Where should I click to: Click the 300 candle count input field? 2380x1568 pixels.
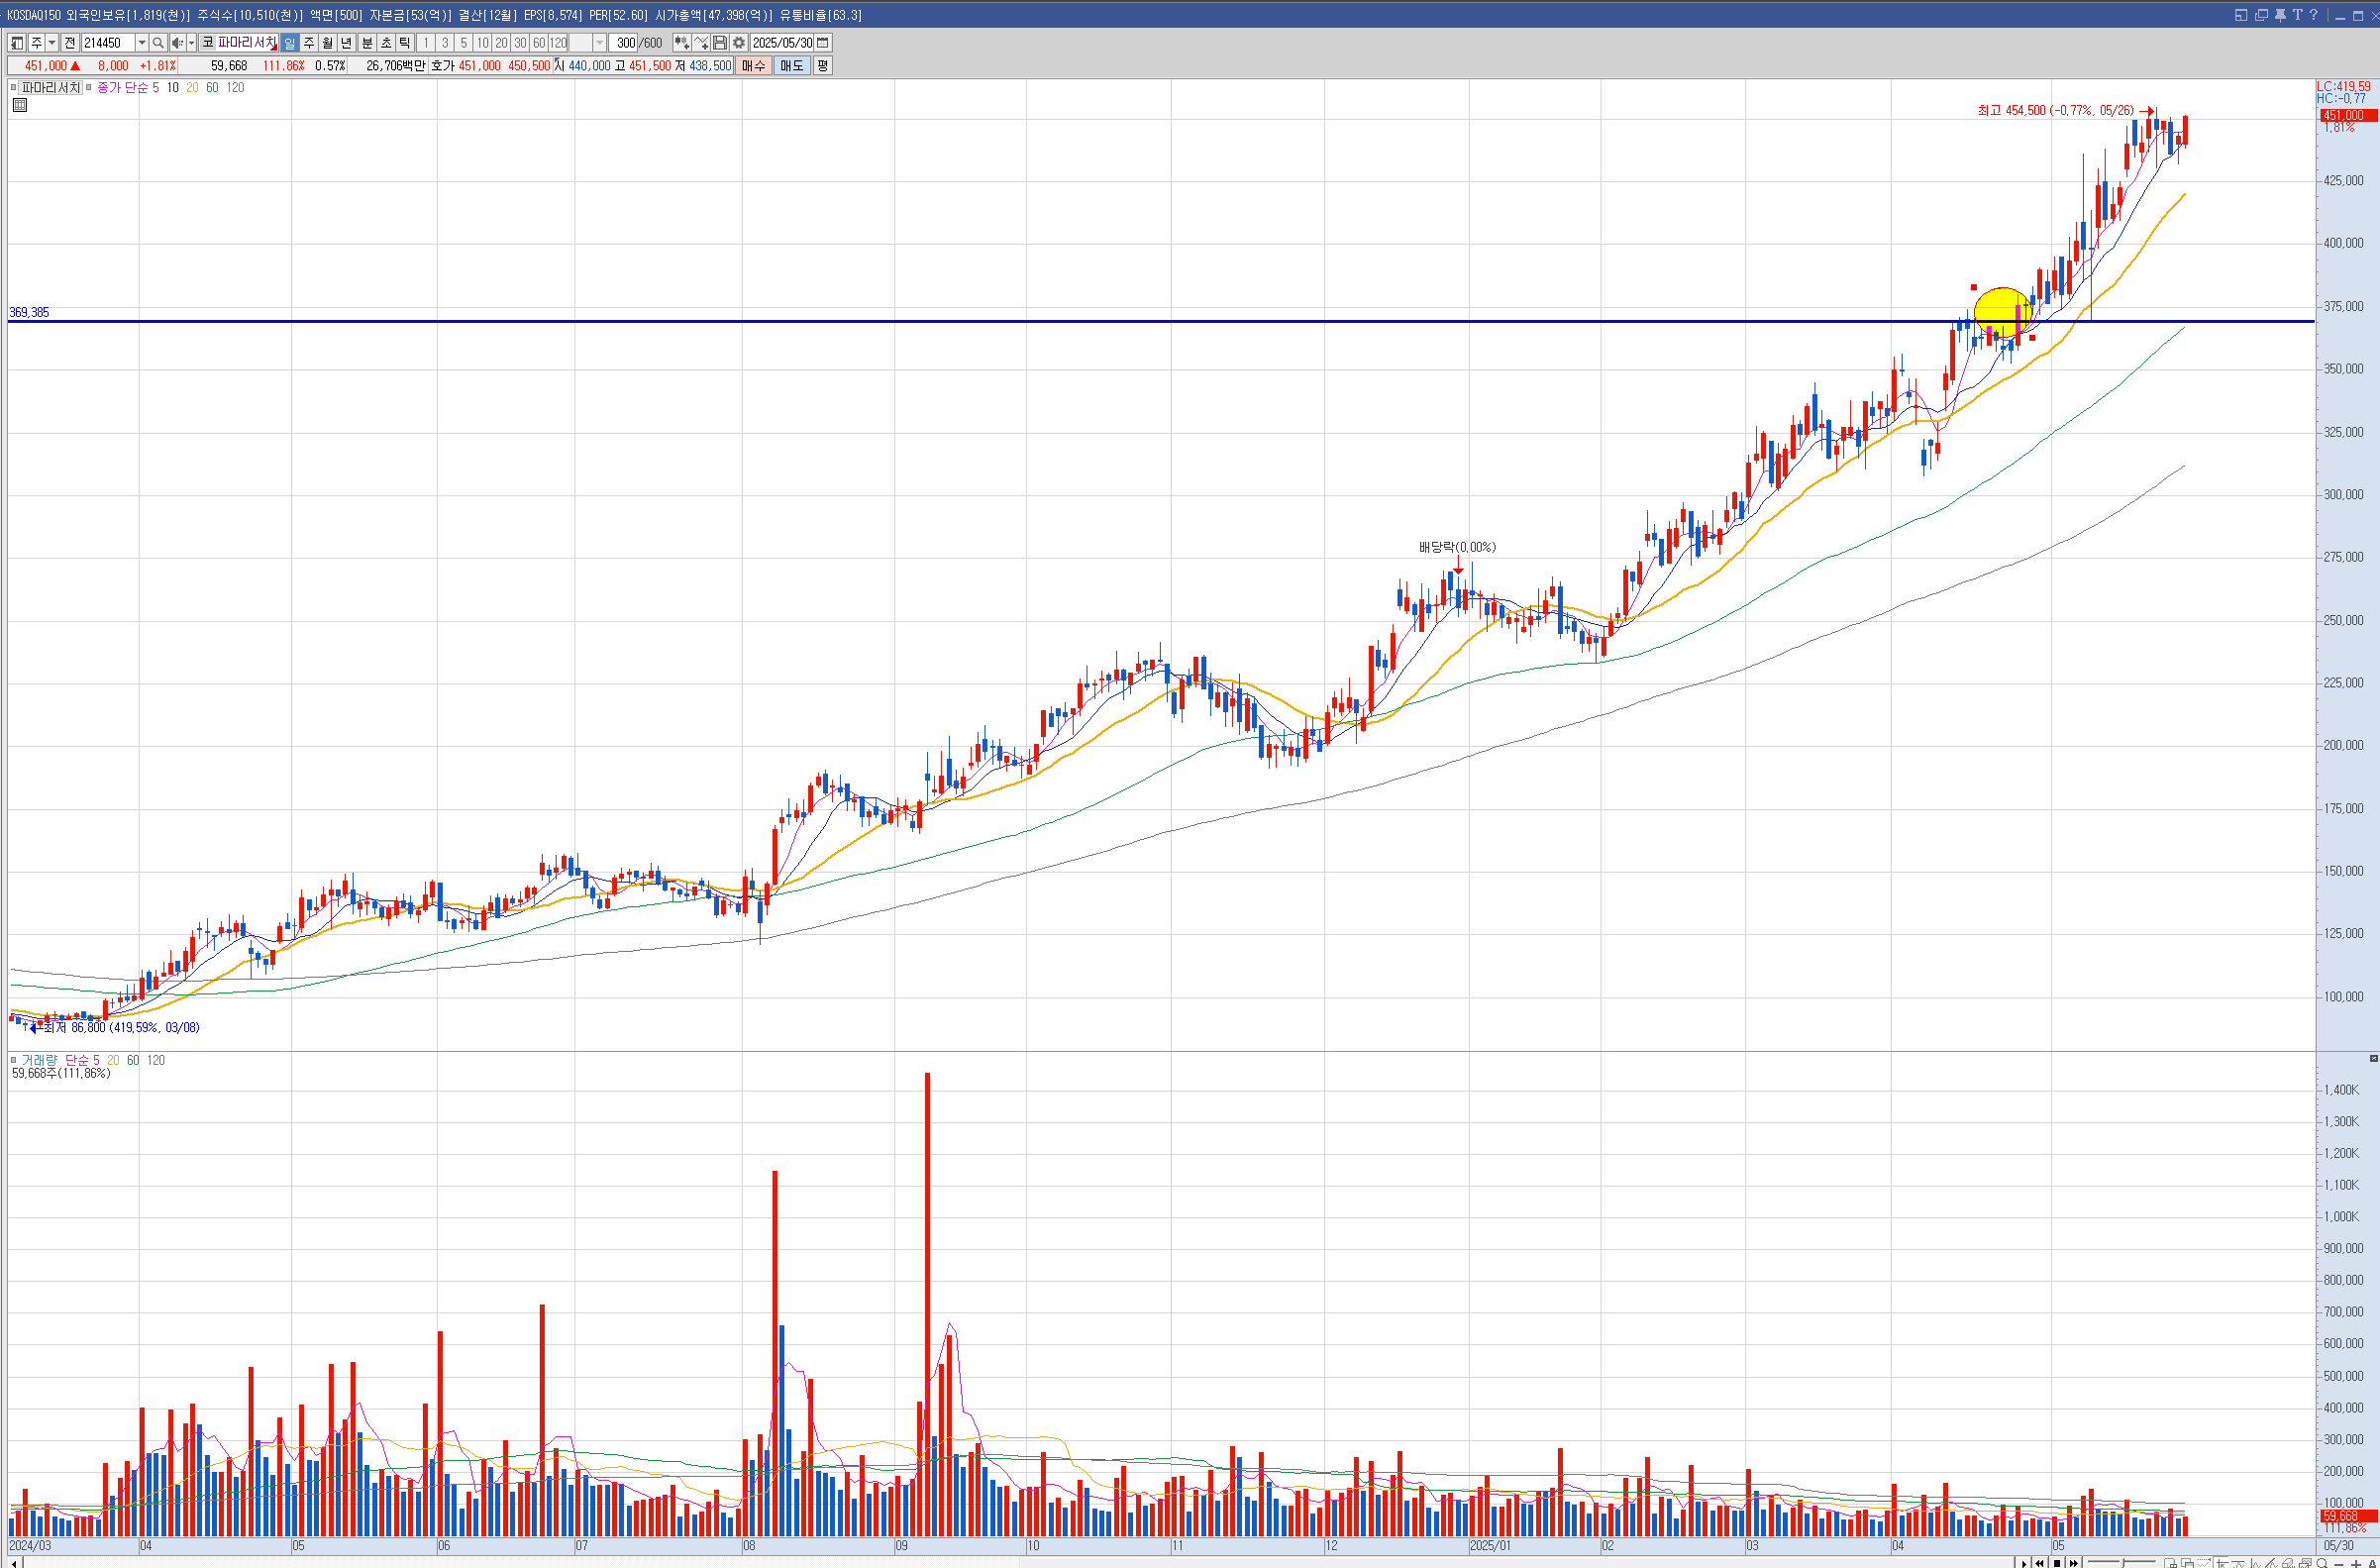click(x=625, y=43)
